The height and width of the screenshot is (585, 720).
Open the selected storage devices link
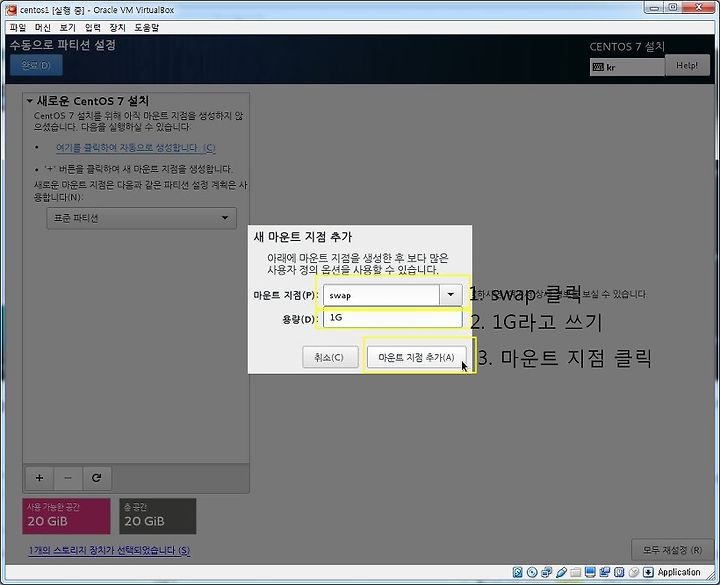click(109, 550)
